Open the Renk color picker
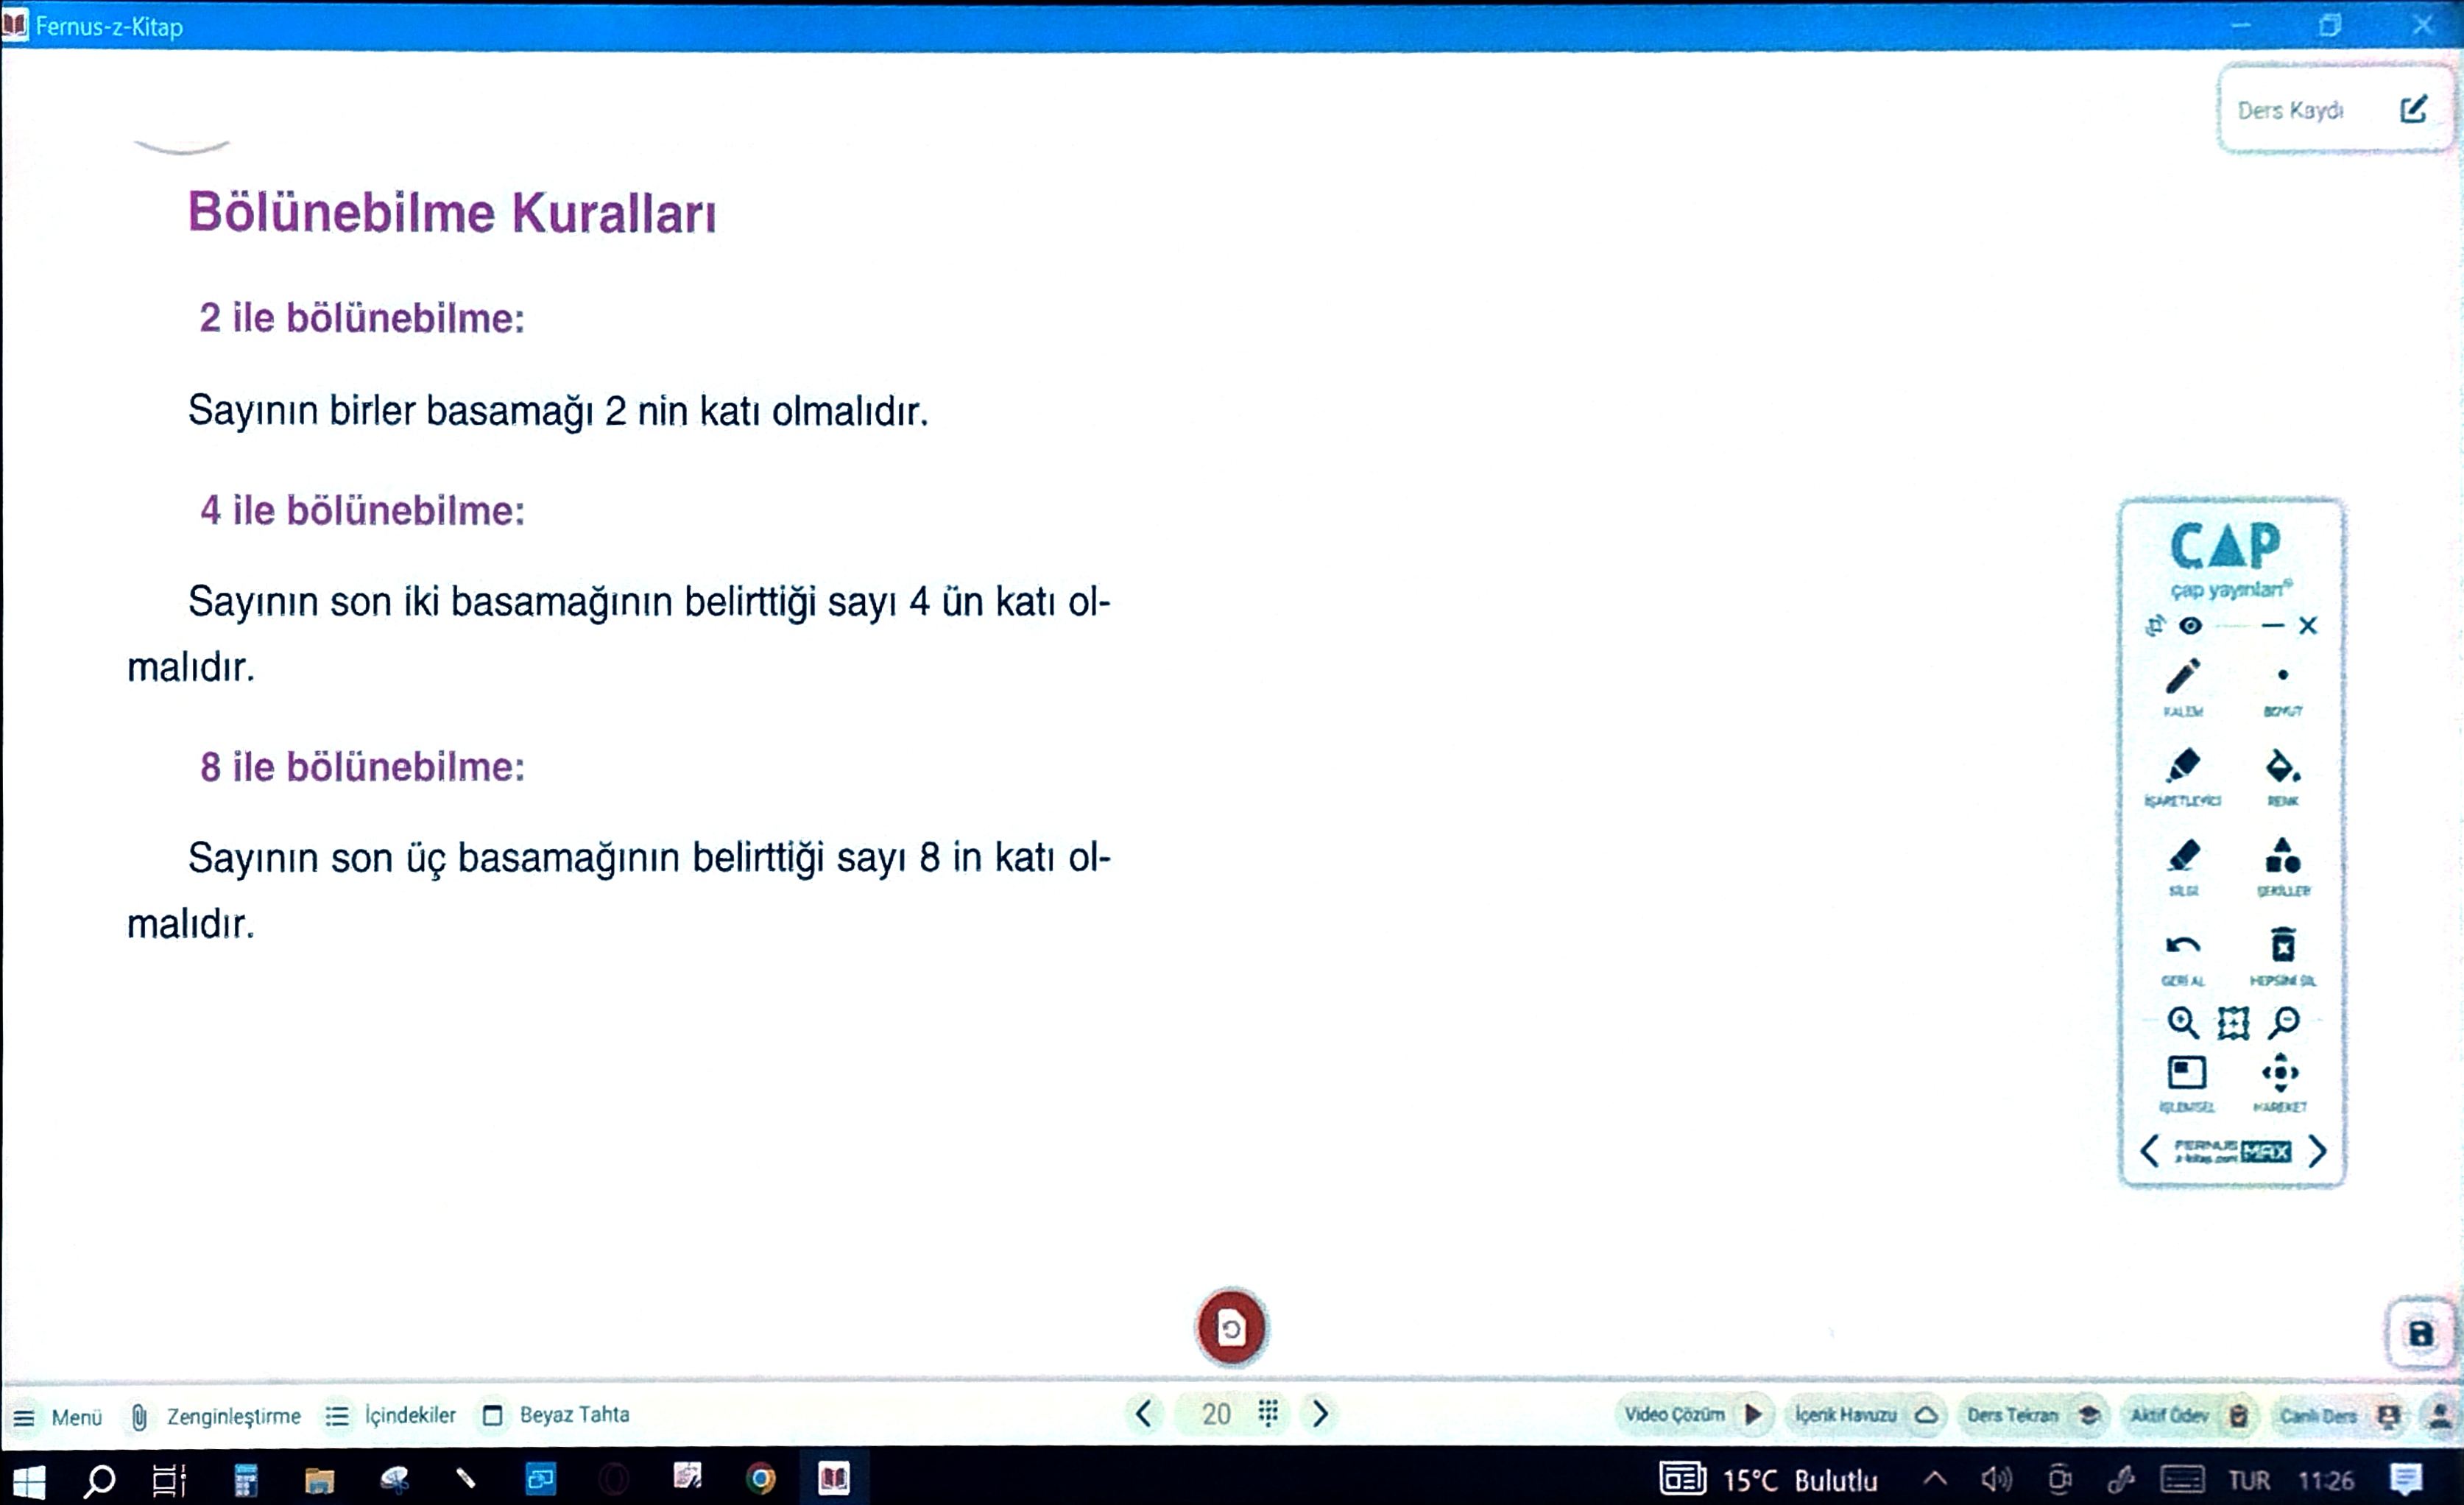 (2282, 767)
